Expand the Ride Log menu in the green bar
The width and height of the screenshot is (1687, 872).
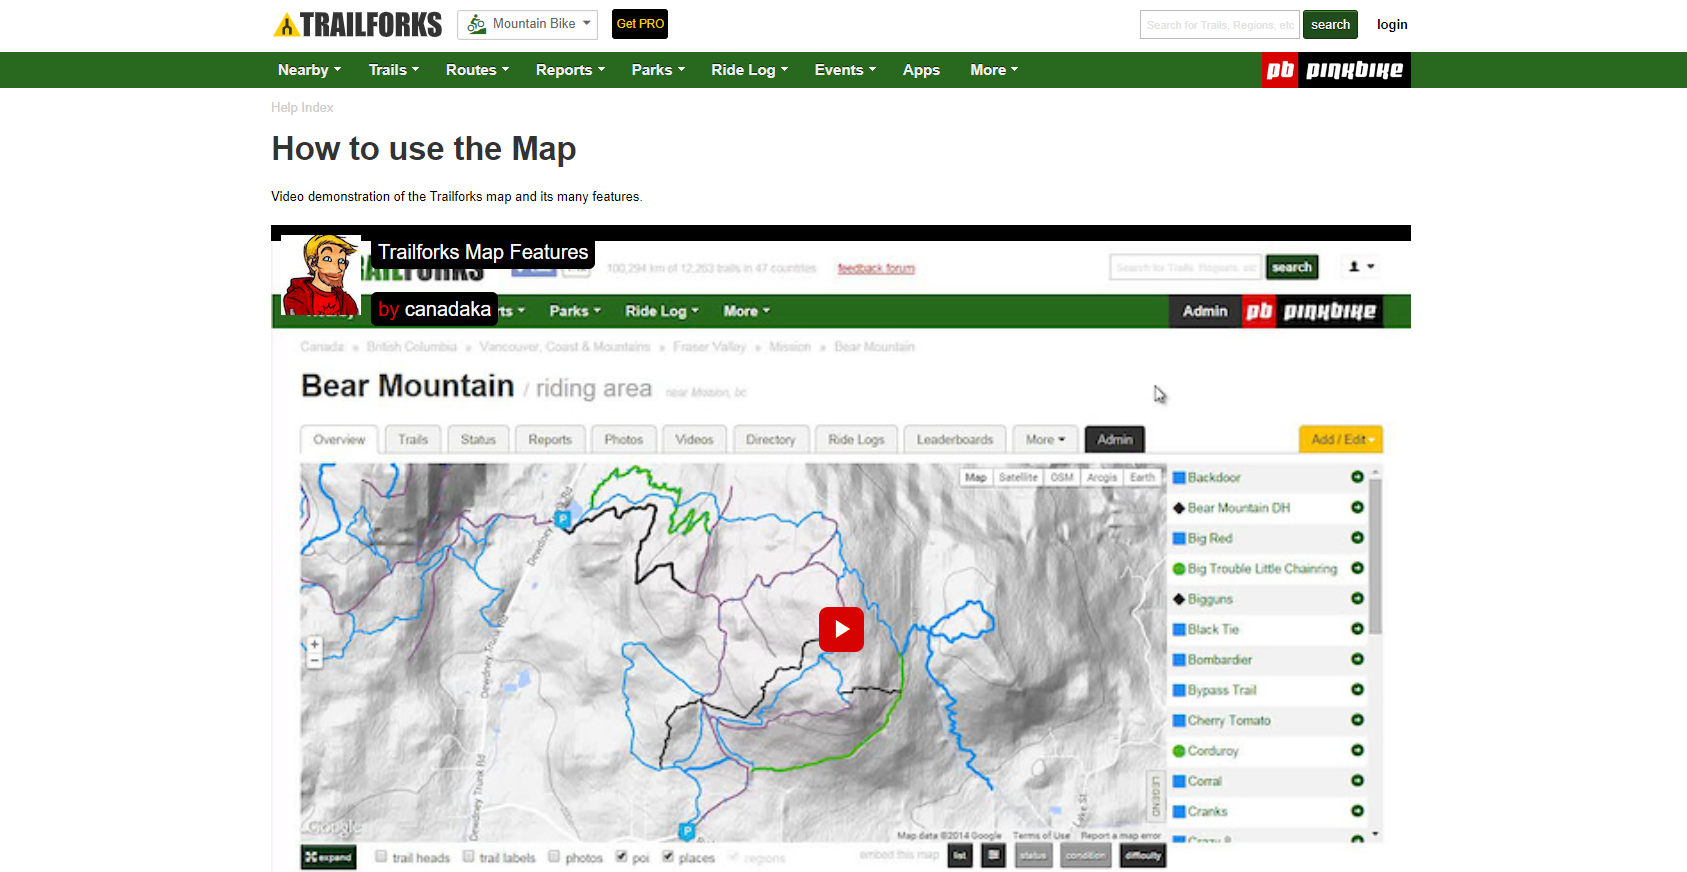749,70
